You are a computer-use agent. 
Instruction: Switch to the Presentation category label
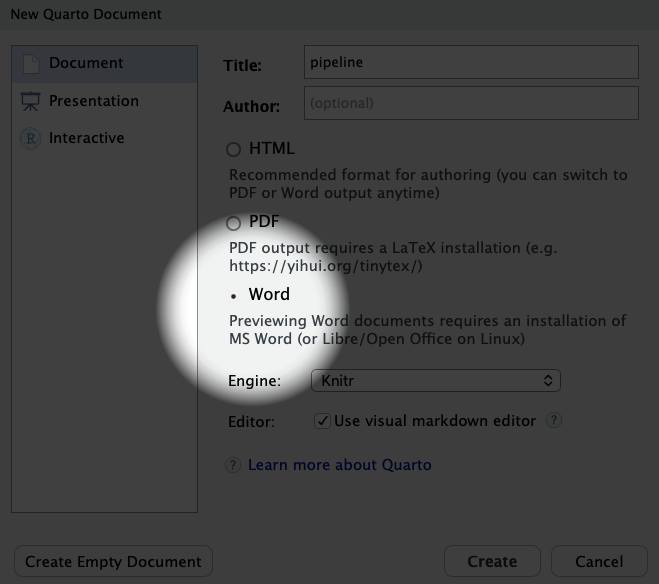coord(94,101)
